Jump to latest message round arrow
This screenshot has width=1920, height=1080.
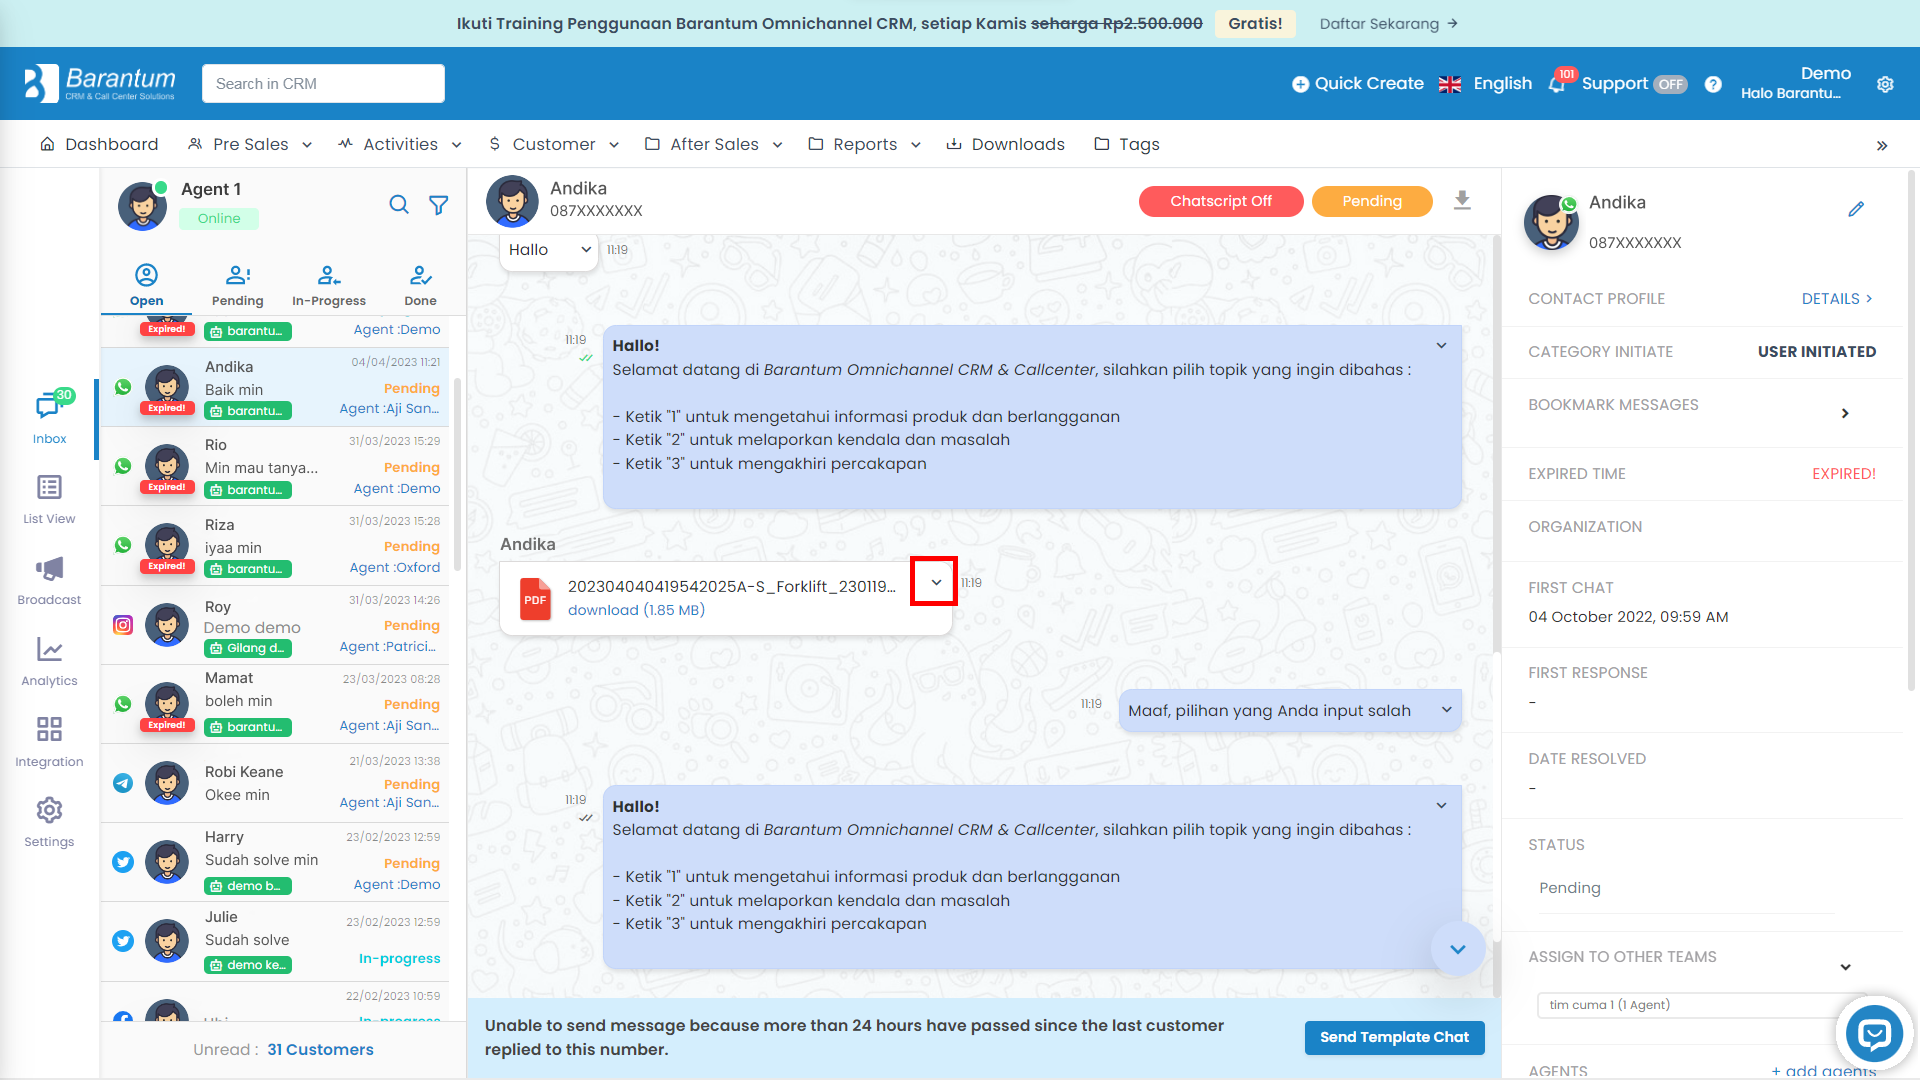tap(1457, 949)
